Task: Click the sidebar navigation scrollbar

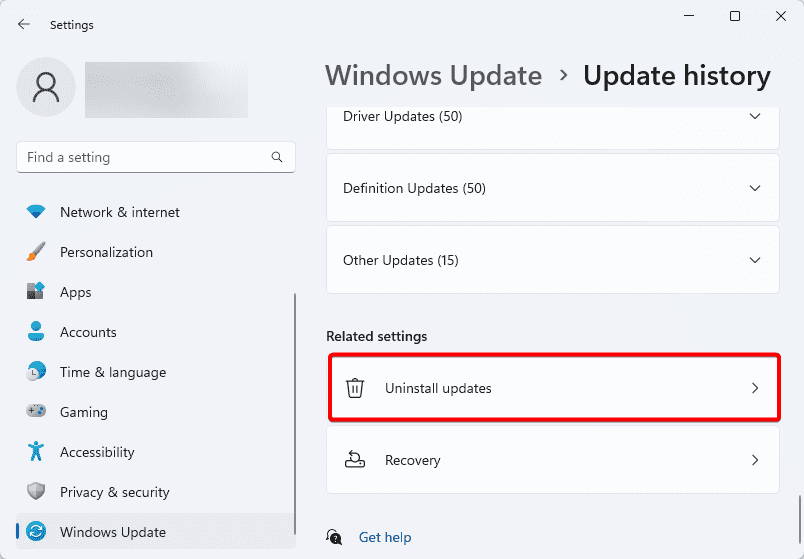Action: (294, 413)
